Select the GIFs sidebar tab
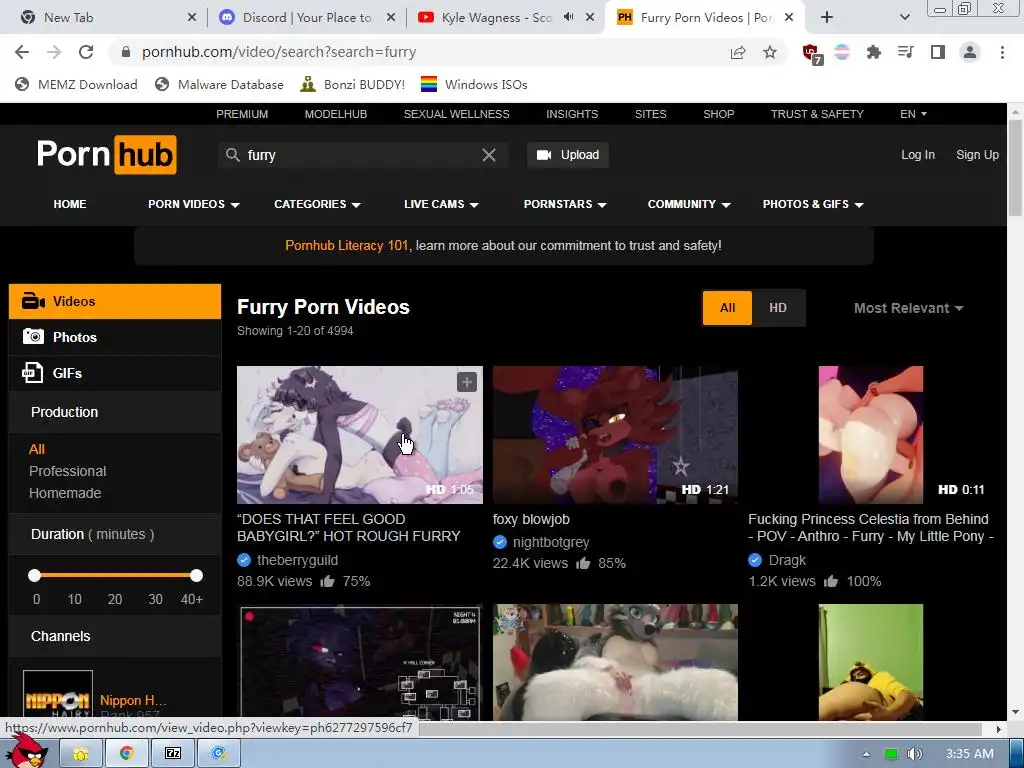 [115, 373]
